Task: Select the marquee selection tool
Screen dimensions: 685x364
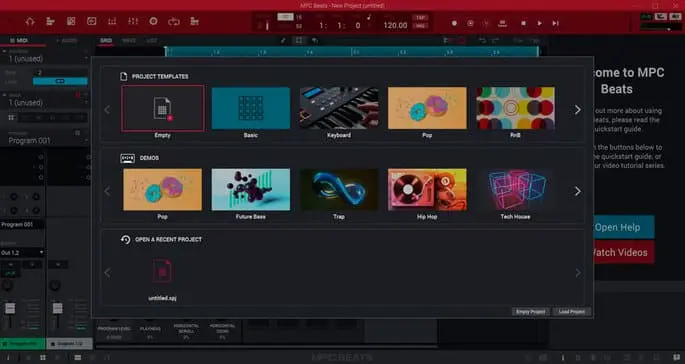Action: coord(299,41)
